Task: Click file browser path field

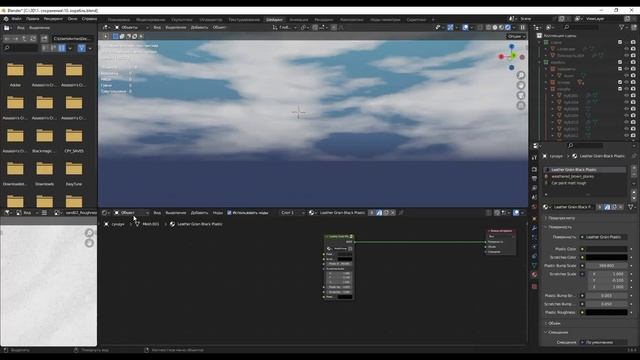Action: click(x=72, y=38)
